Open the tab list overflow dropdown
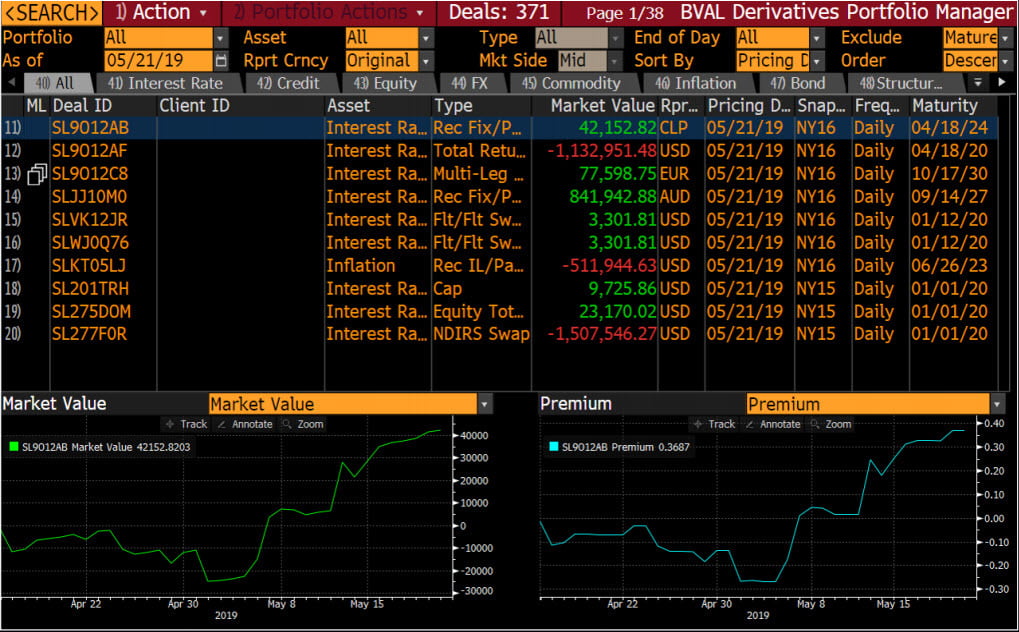1019x632 pixels. pyautogui.click(x=978, y=83)
